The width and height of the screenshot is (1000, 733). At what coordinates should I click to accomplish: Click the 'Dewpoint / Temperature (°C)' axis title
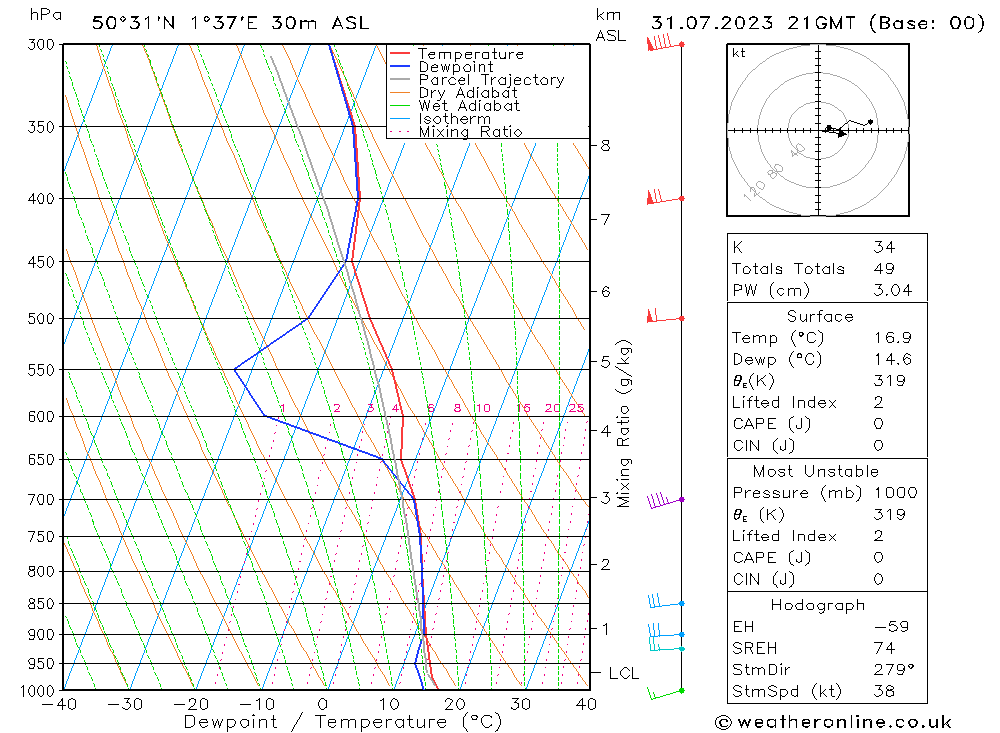[343, 722]
